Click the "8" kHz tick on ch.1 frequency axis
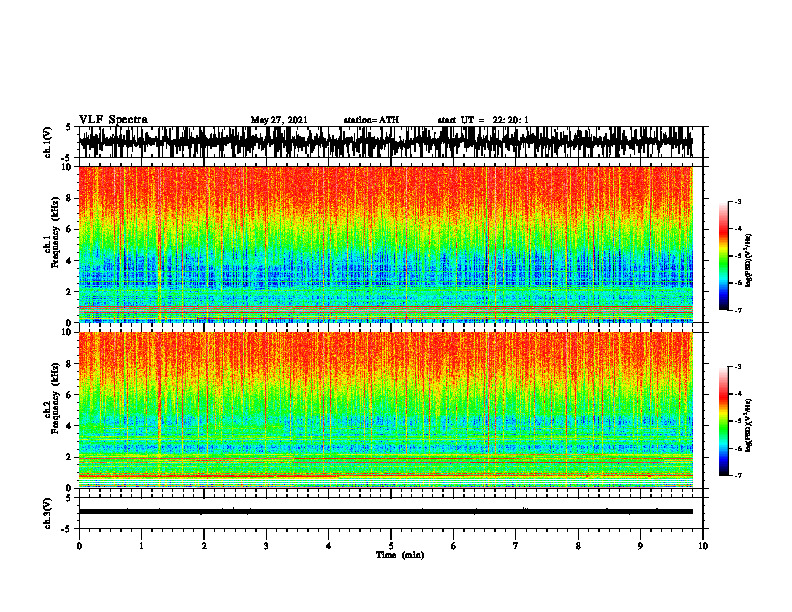Viewport: 792px width, 612px height. (x=70, y=198)
